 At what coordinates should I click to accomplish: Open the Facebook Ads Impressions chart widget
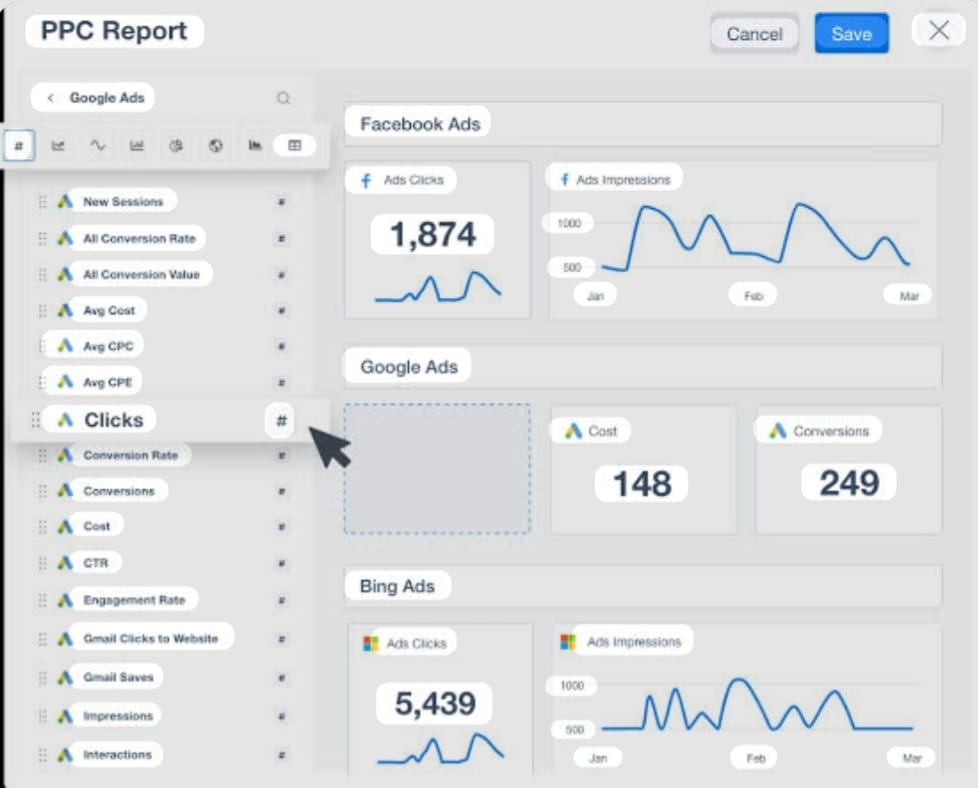(743, 240)
